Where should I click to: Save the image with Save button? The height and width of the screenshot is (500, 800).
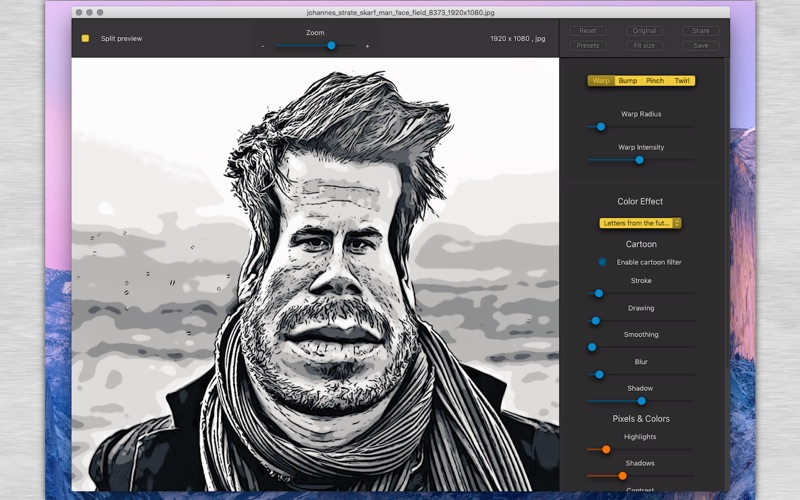(x=700, y=45)
